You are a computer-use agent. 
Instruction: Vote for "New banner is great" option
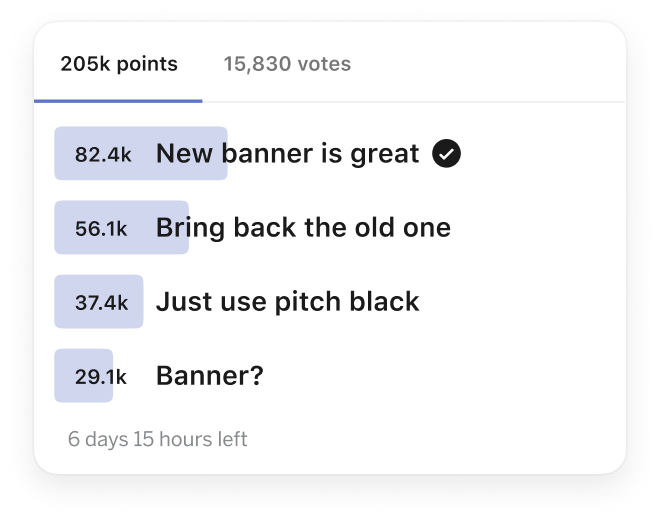pos(287,154)
